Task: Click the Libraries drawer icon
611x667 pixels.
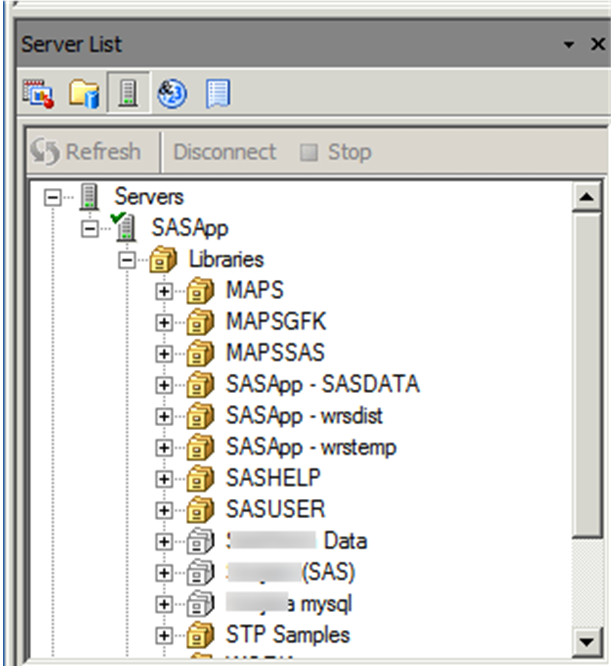Action: tap(163, 259)
